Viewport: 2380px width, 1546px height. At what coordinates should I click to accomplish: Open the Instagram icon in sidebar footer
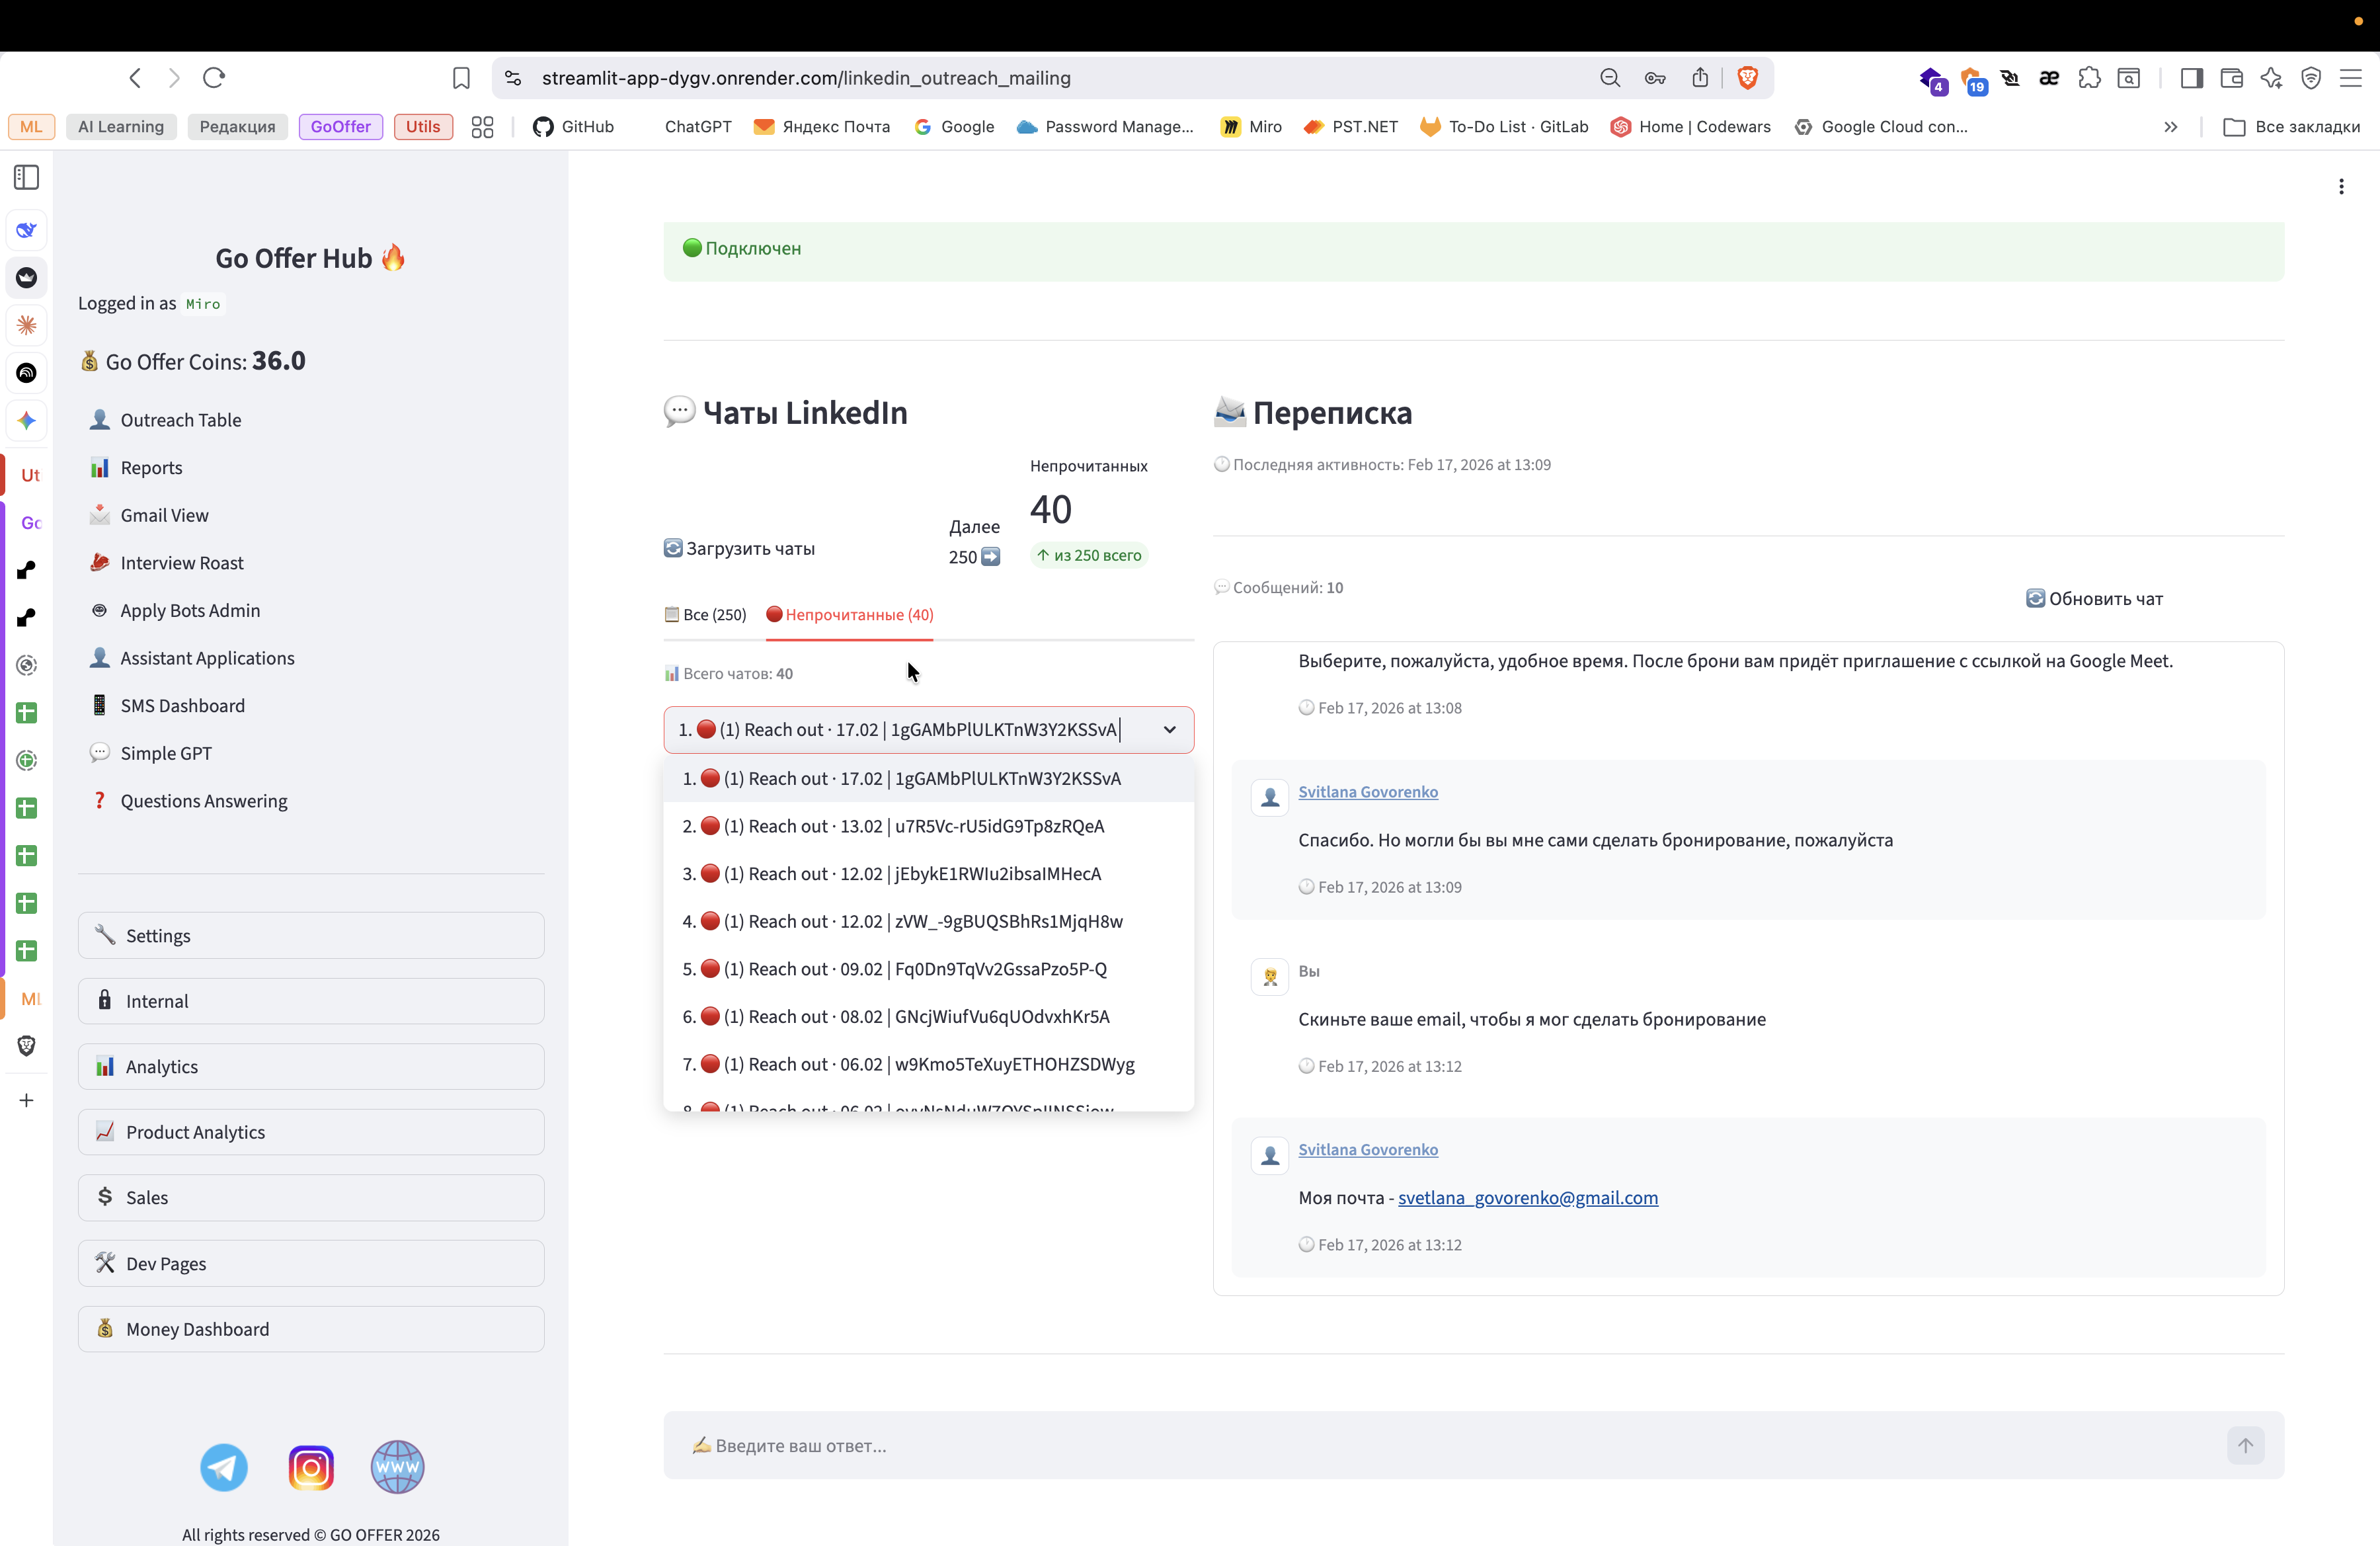pyautogui.click(x=311, y=1467)
